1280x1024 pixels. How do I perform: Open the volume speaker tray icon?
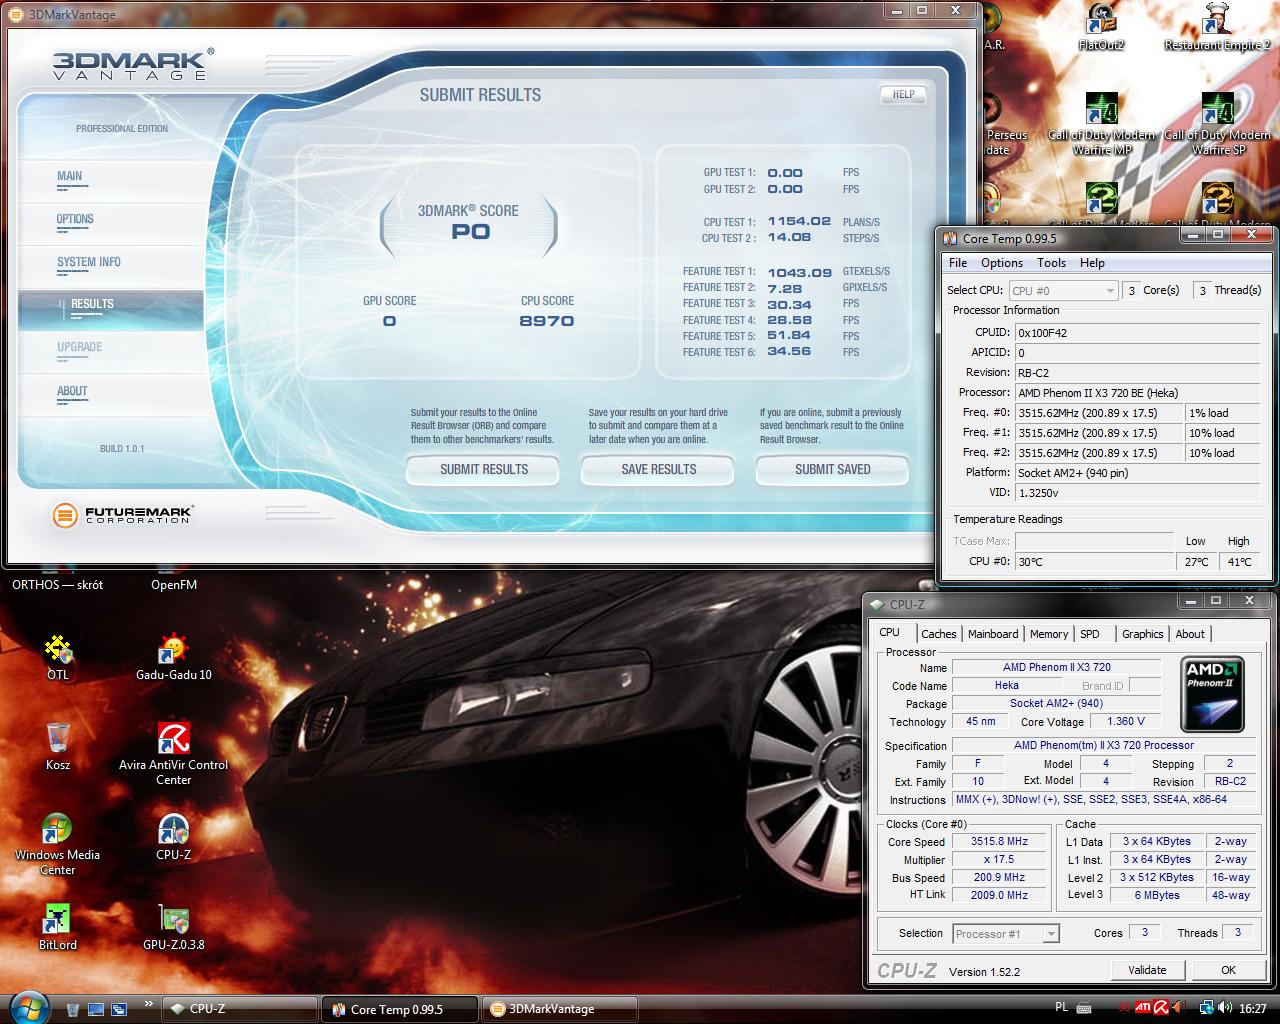pos(1225,1008)
